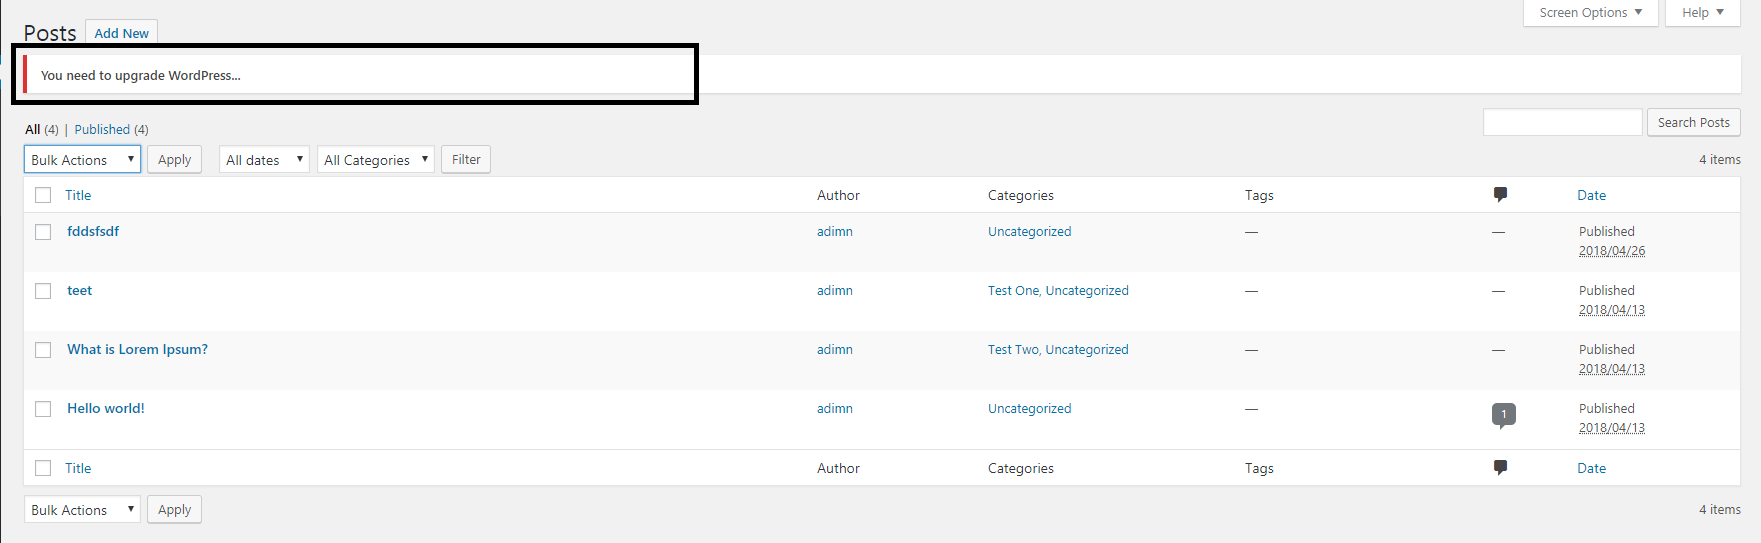Open the bottom Bulk Actions dropdown
The width and height of the screenshot is (1761, 543).
[x=82, y=510]
